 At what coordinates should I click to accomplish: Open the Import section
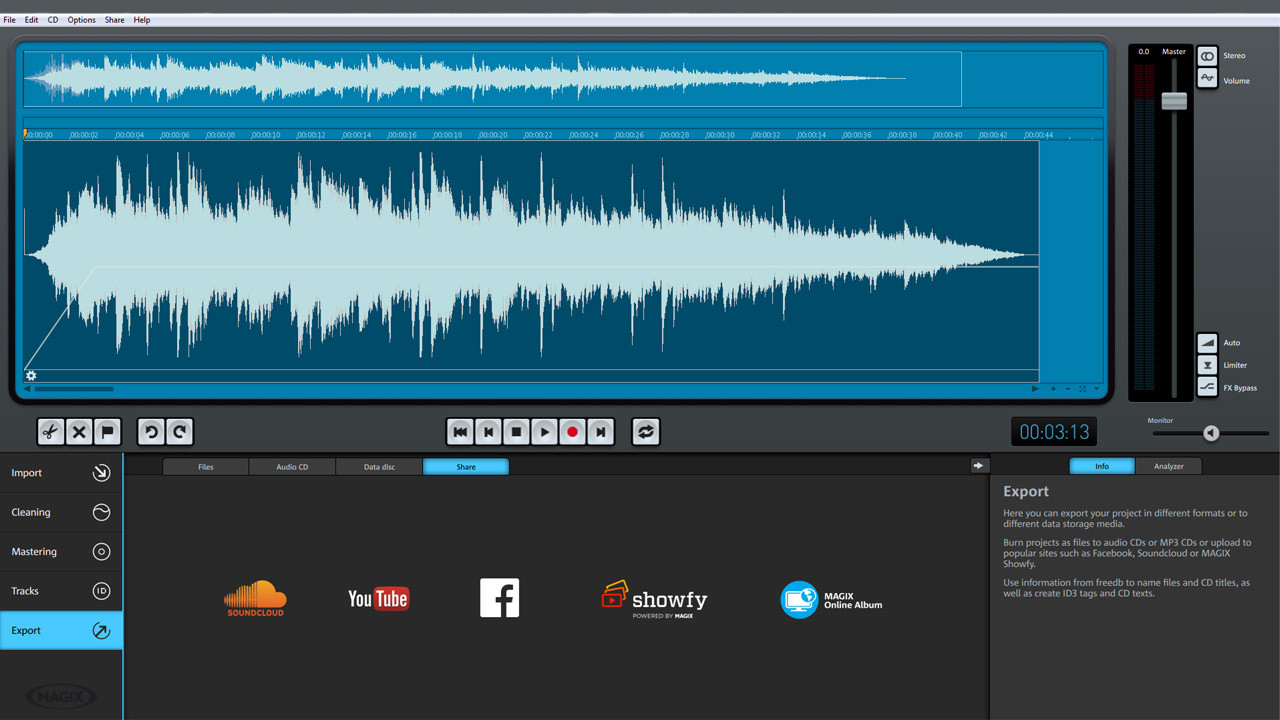tap(61, 473)
